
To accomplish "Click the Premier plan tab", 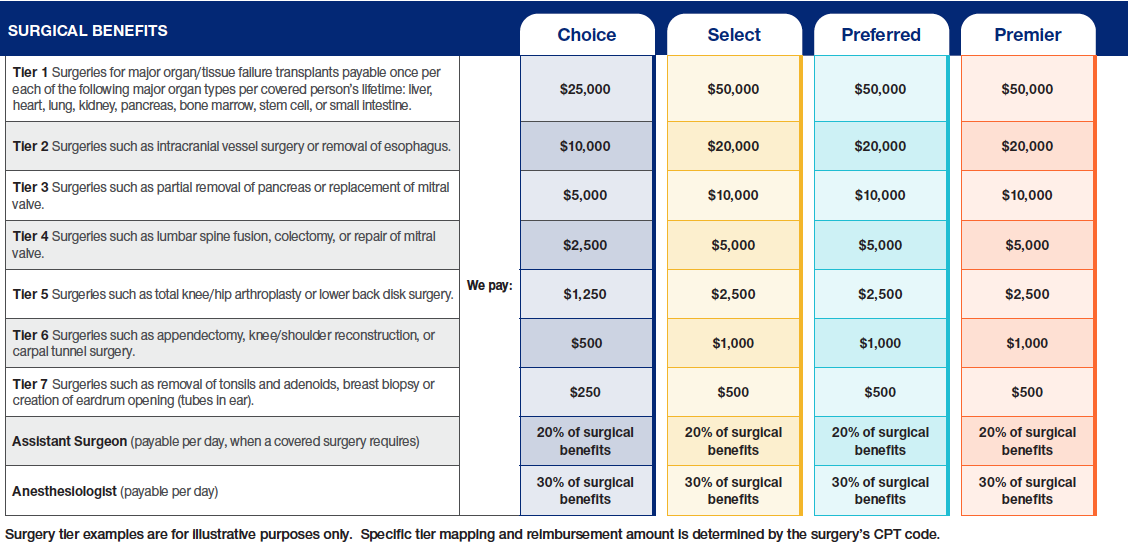I will pos(1027,35).
